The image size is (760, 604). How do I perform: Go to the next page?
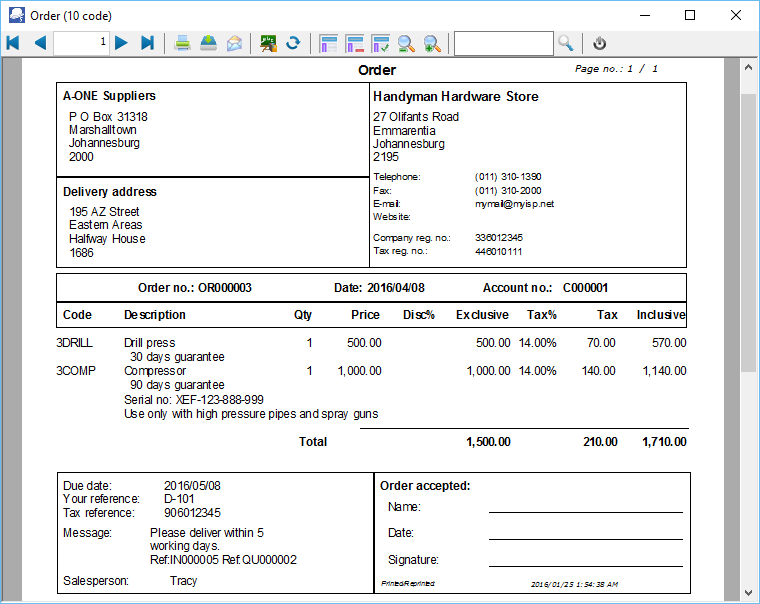pos(121,43)
